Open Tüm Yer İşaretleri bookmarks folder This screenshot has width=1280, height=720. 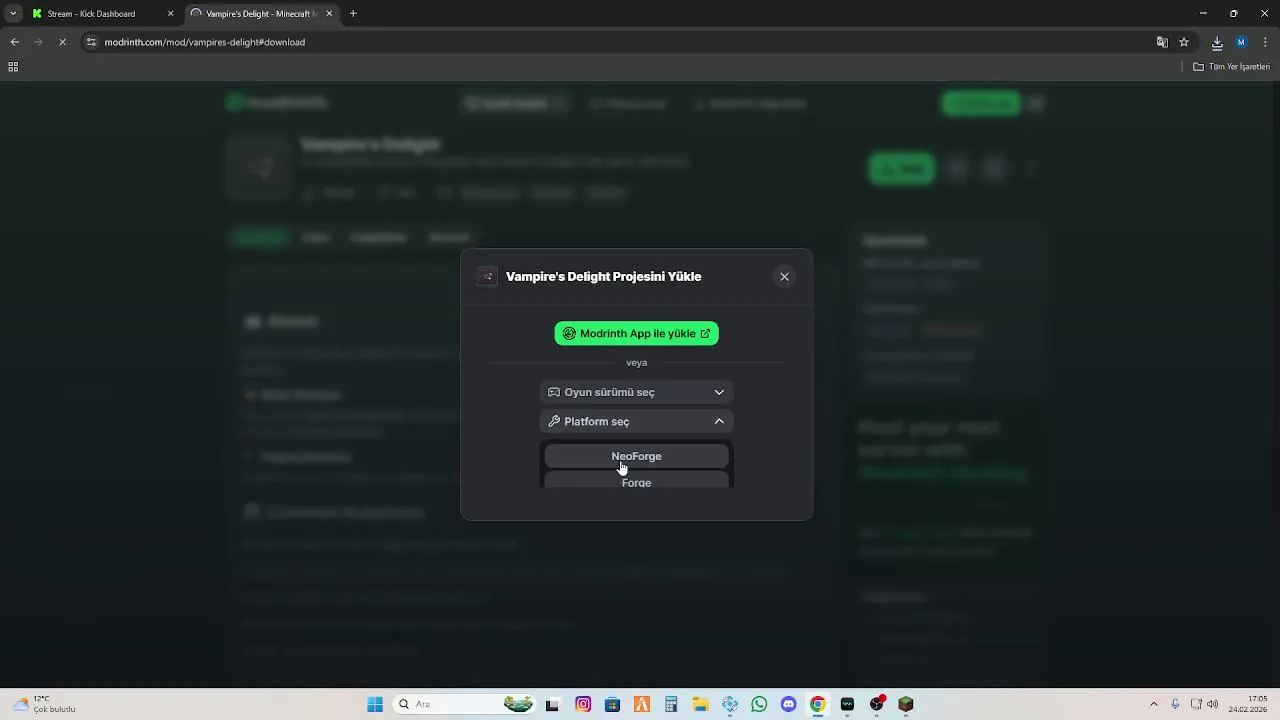pos(1232,67)
